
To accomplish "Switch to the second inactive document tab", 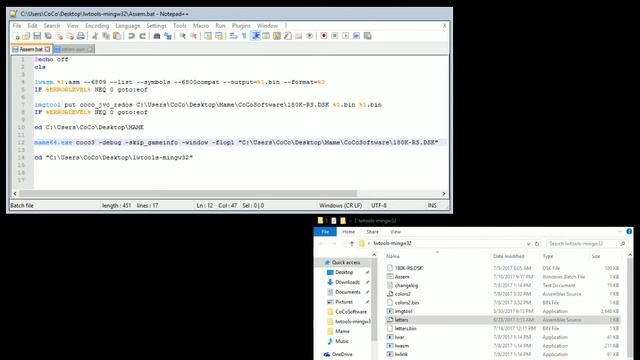I will click(x=73, y=49).
